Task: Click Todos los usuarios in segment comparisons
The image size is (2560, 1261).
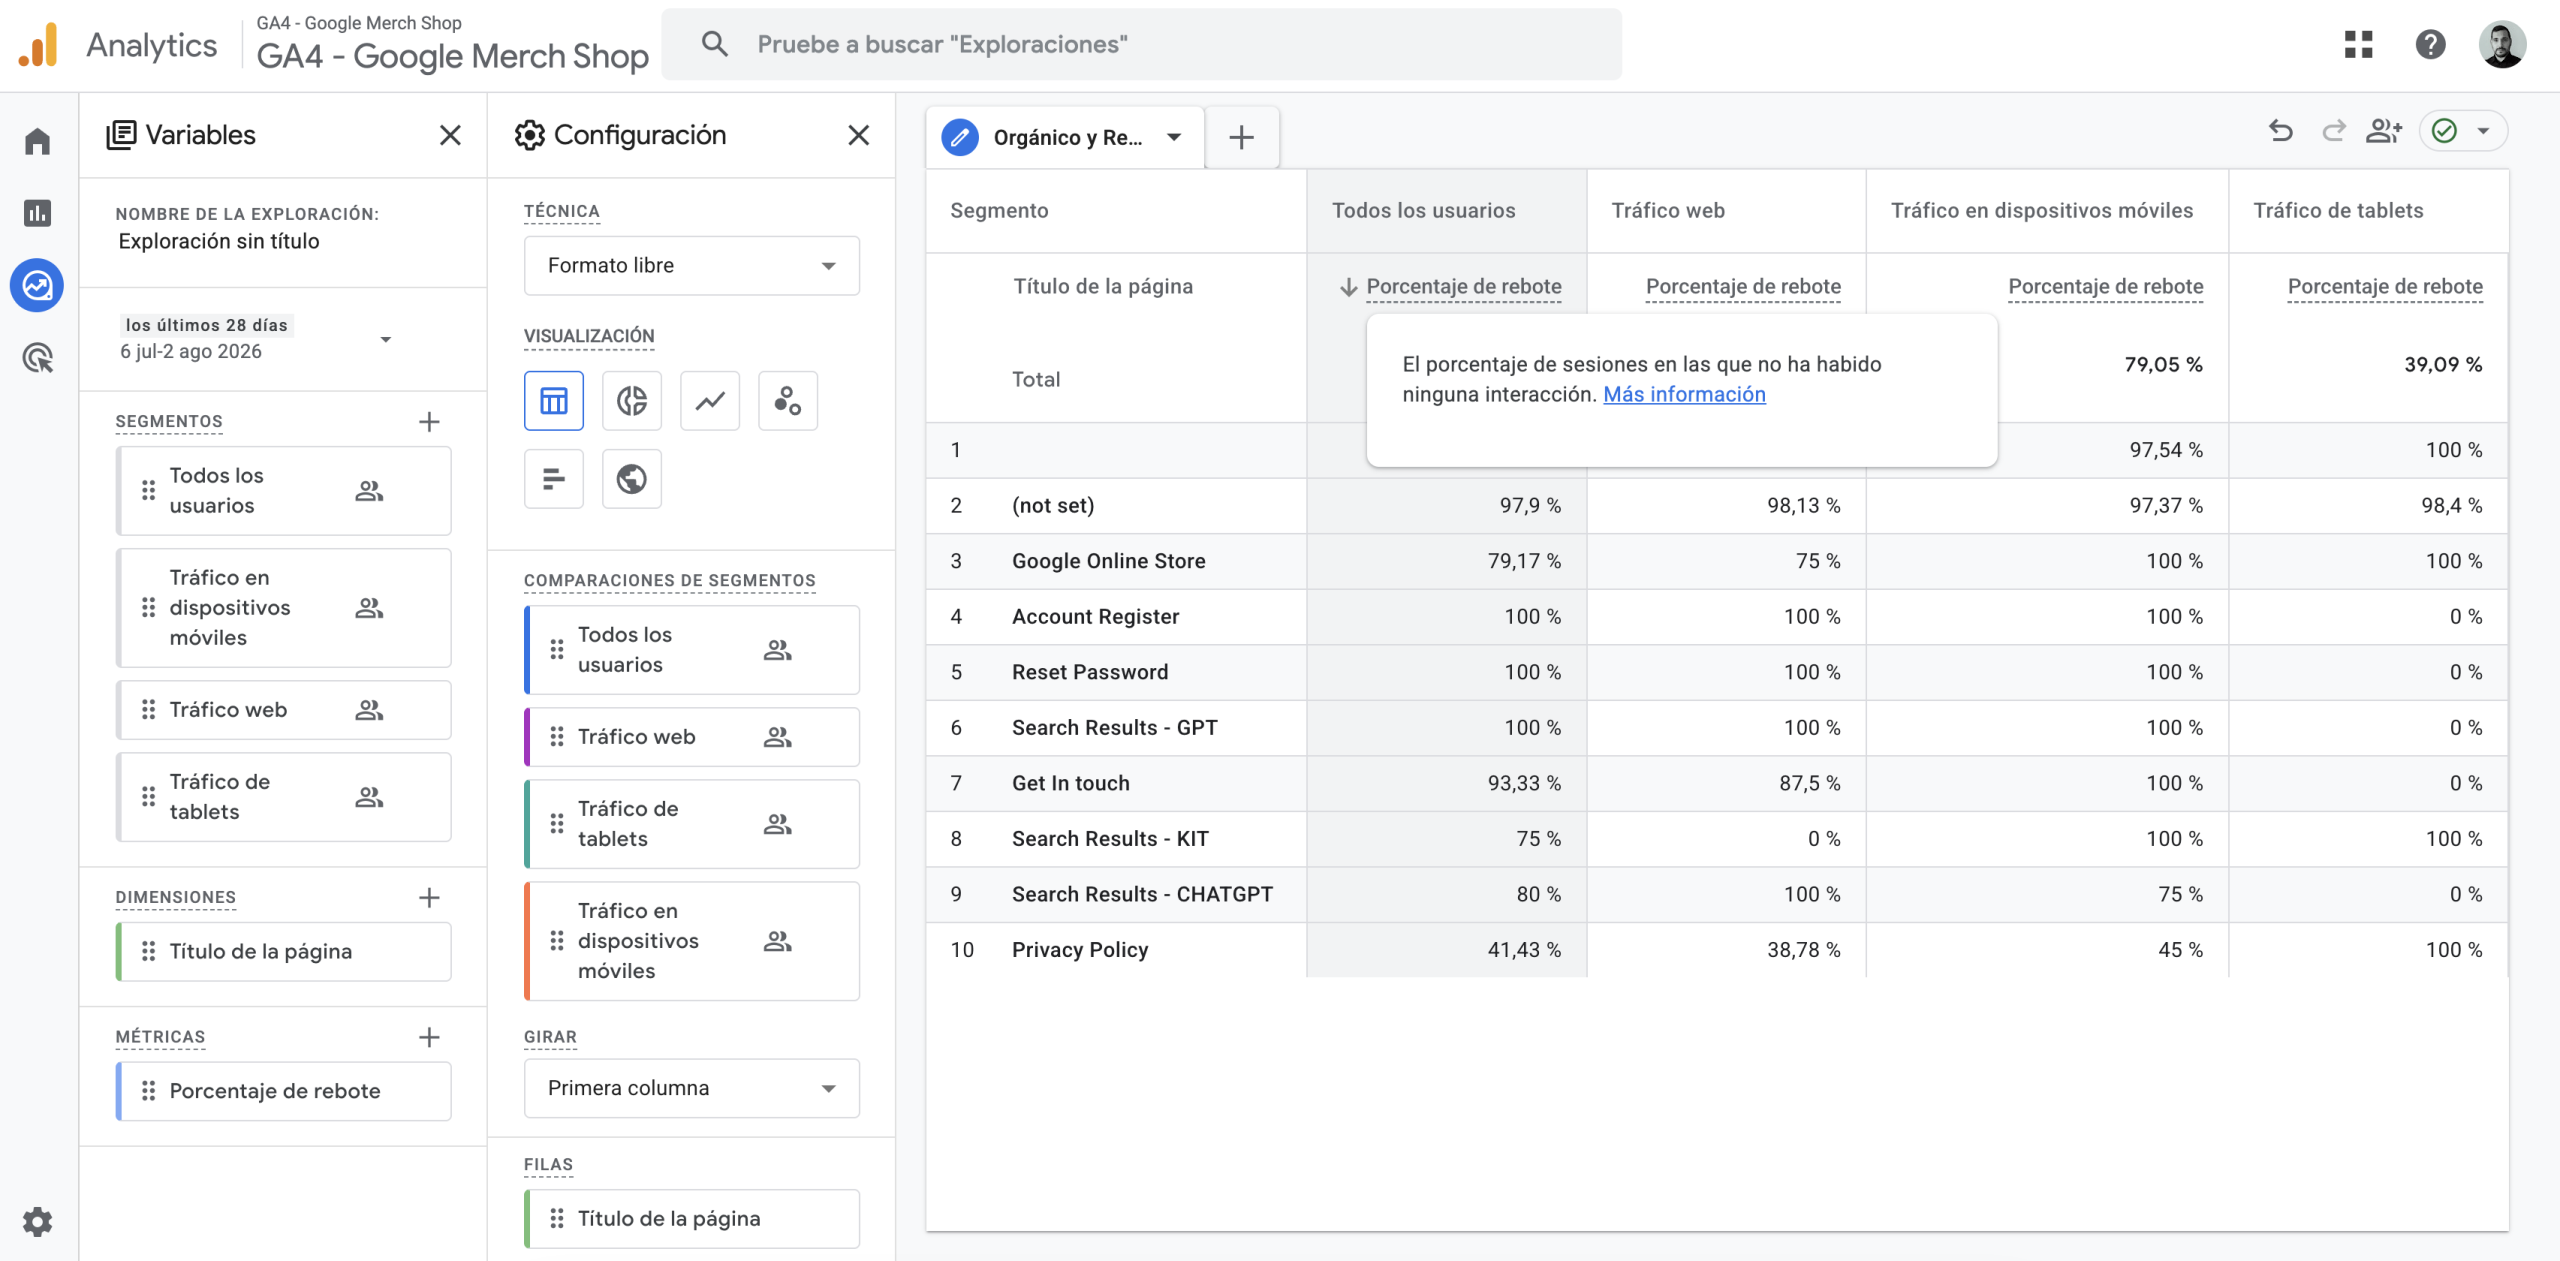Action: coord(692,650)
